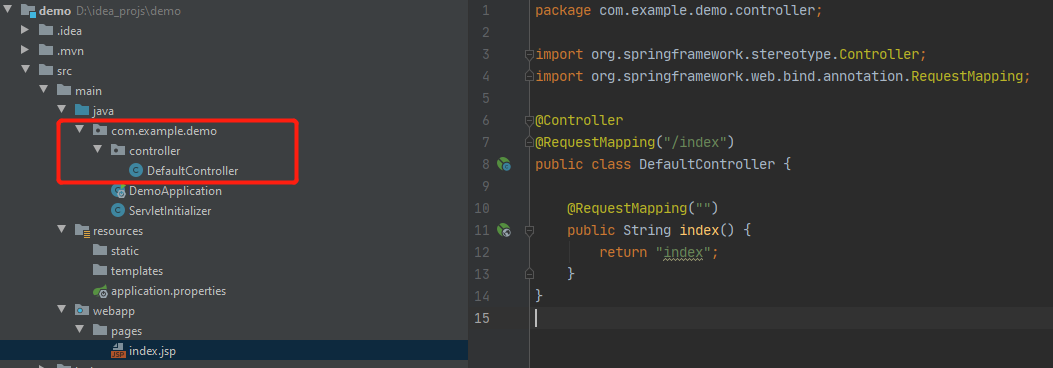1053x368 pixels.
Task: Select application.properties file in tree
Action: tap(168, 291)
